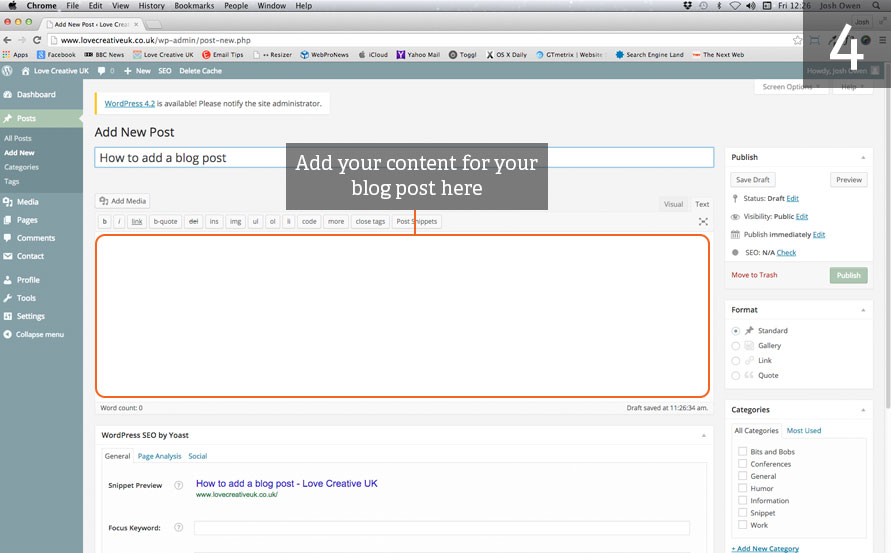Select the Gallery post format
The width and height of the screenshot is (891, 553).
pyautogui.click(x=737, y=346)
